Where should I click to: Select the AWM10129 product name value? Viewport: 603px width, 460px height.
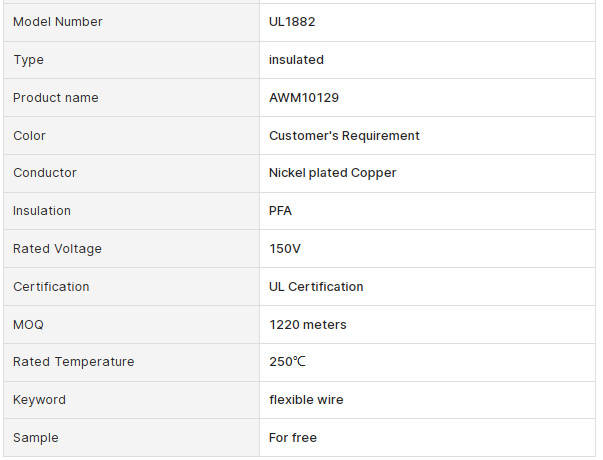pyautogui.click(x=304, y=98)
